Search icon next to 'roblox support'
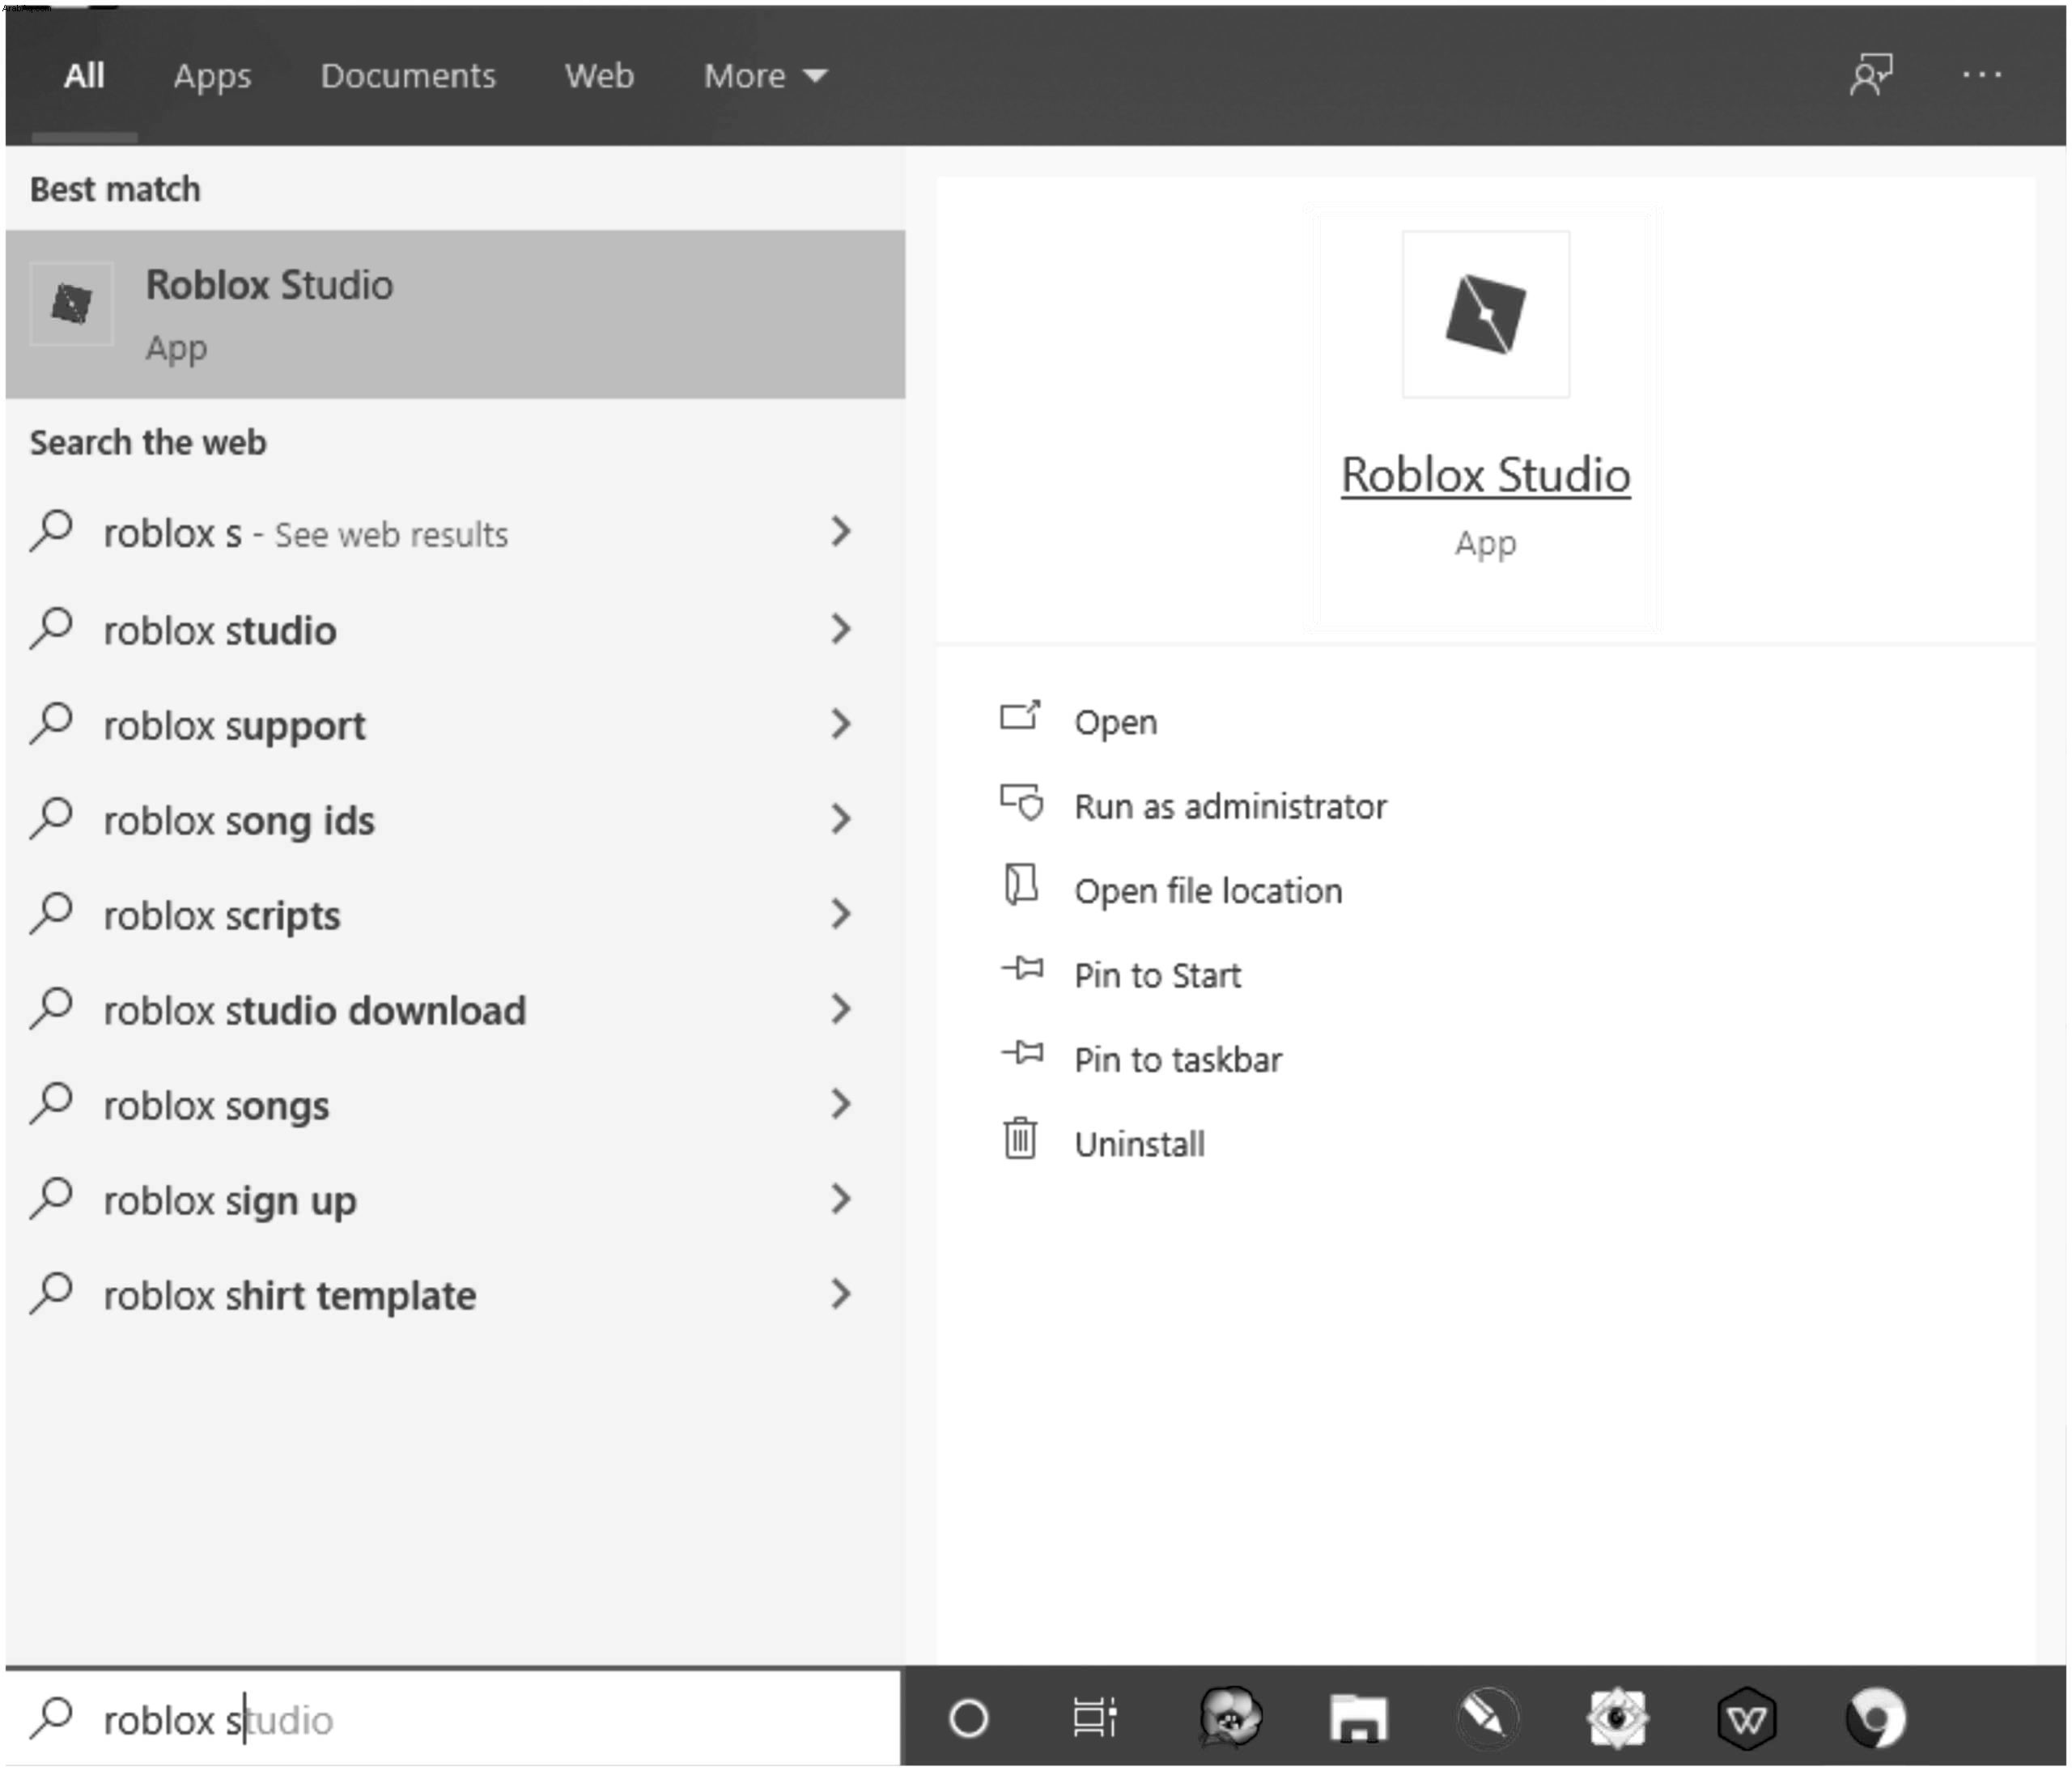The height and width of the screenshot is (1771, 2072). tap(51, 723)
